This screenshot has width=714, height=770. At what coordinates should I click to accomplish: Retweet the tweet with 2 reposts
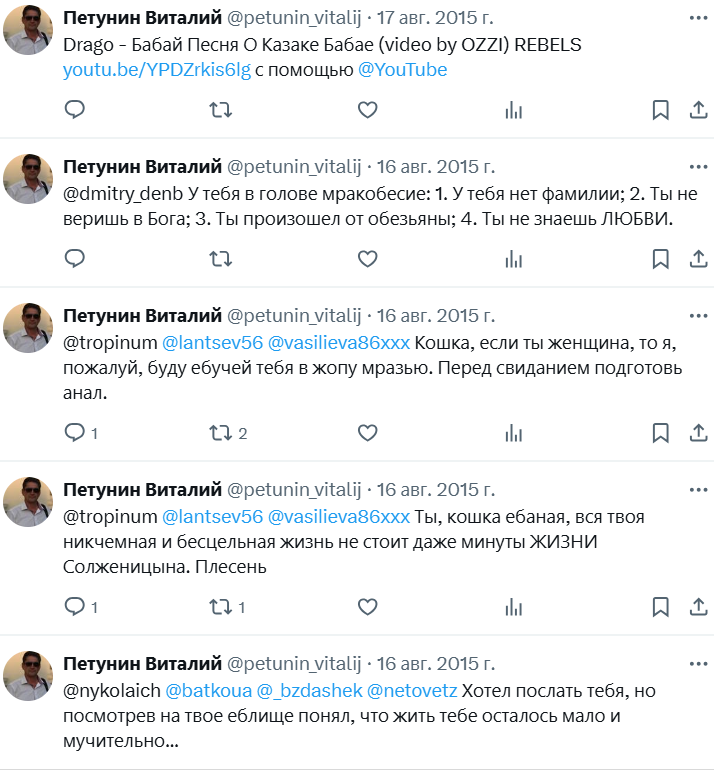[221, 433]
